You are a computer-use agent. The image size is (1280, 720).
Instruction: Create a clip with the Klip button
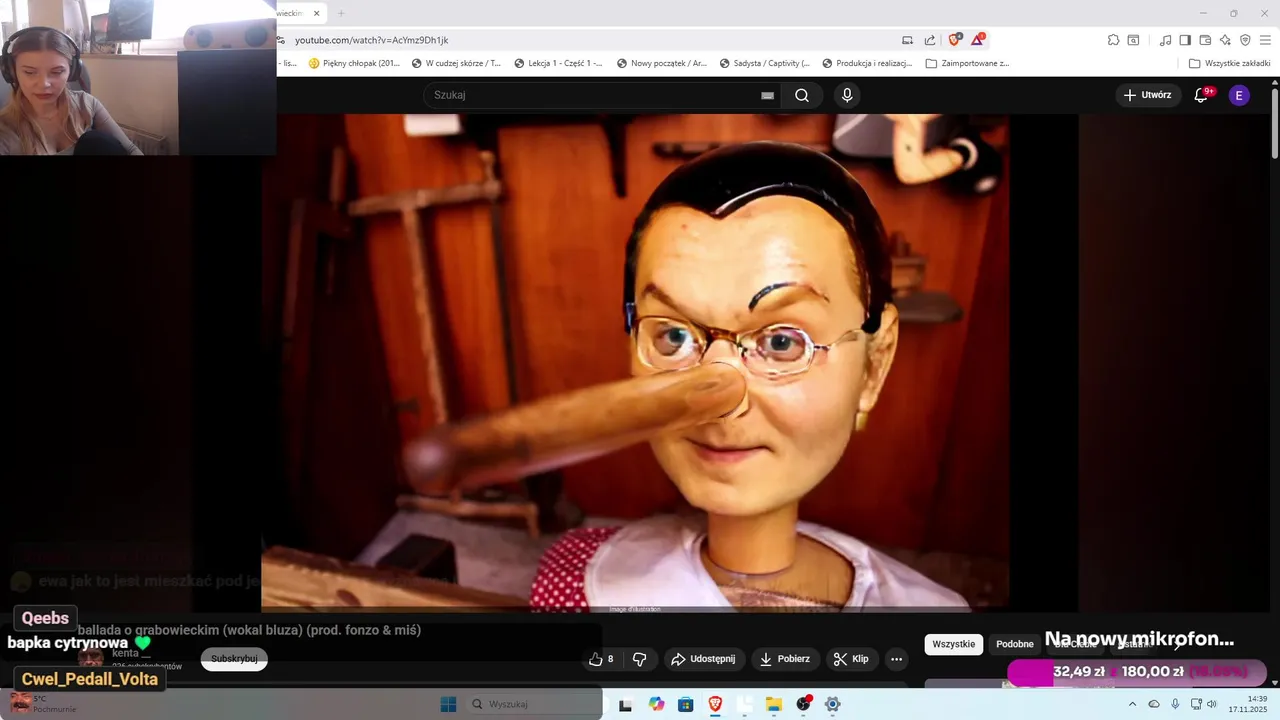[851, 659]
